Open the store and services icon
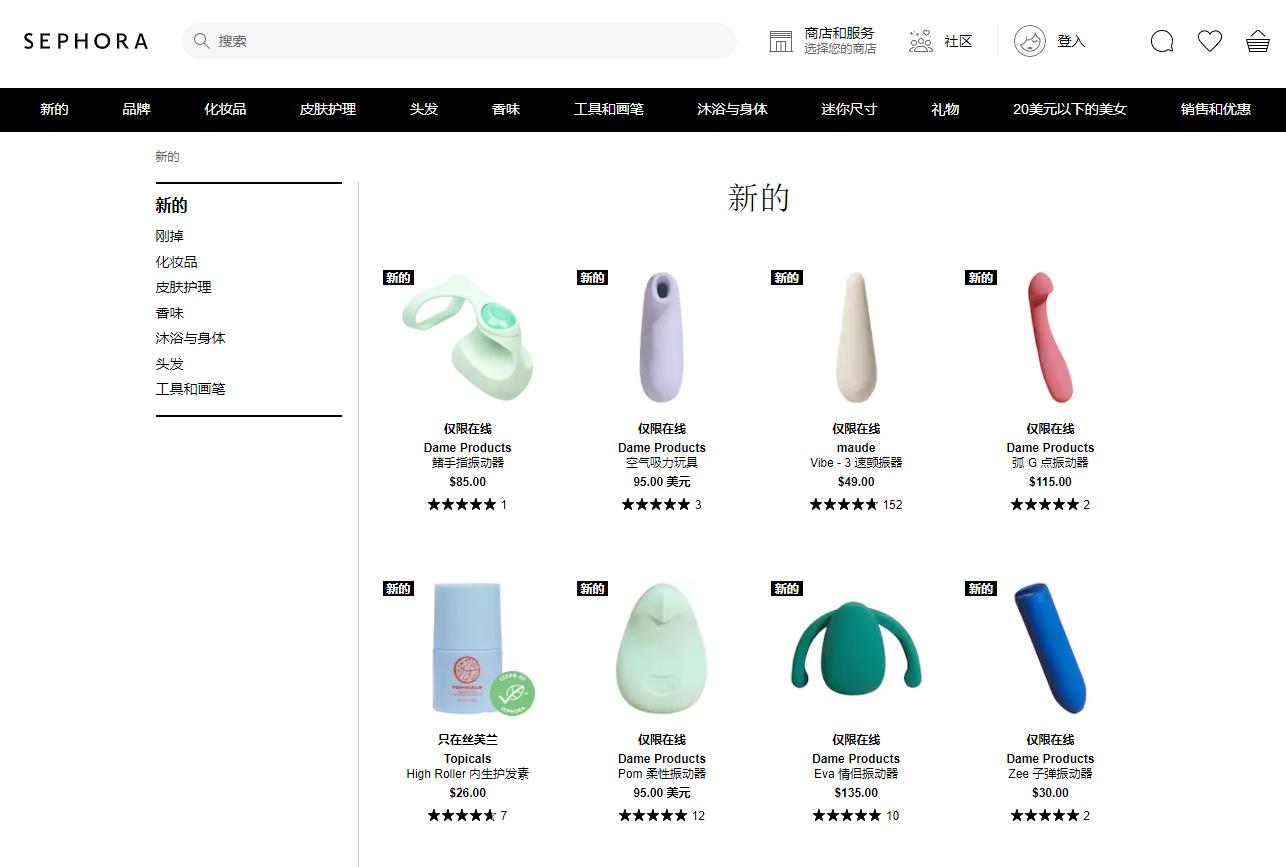 (x=781, y=41)
